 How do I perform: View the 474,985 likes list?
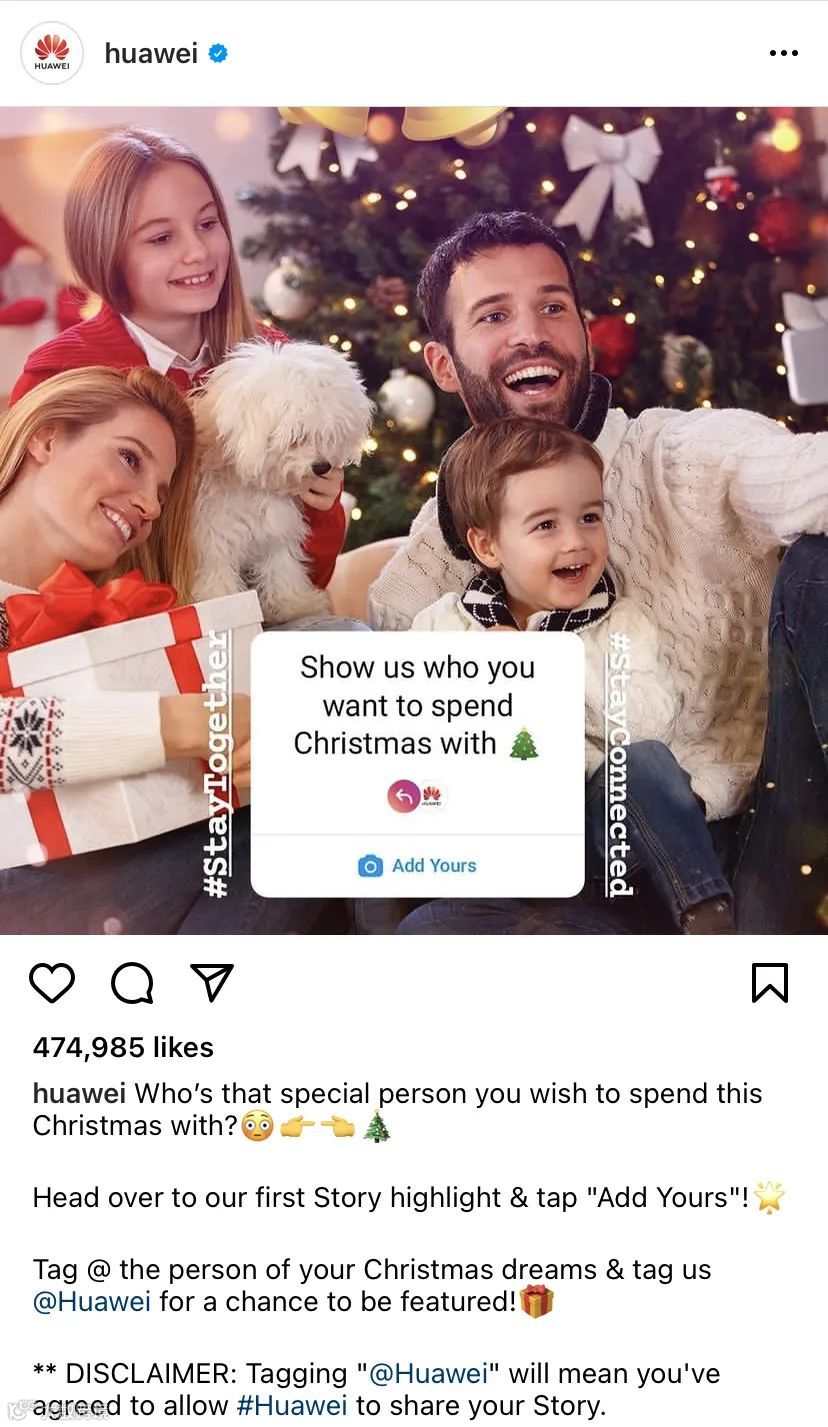tap(123, 1047)
